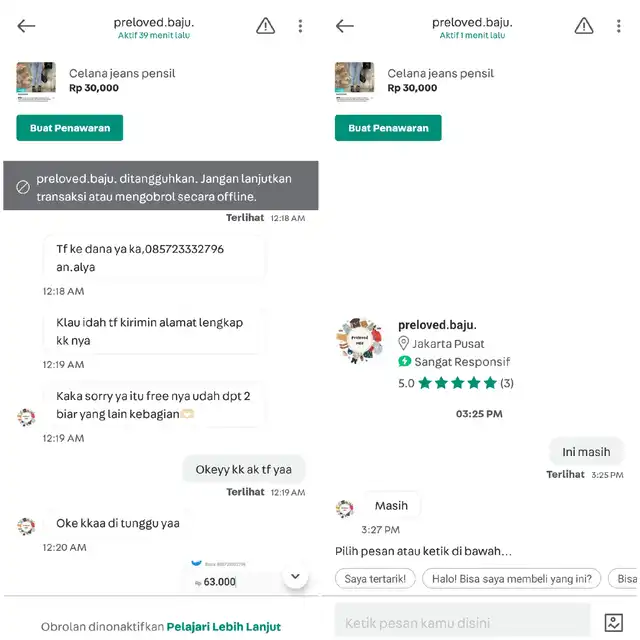Report user via right warning triangle icon
The height and width of the screenshot is (640, 640).
[584, 26]
